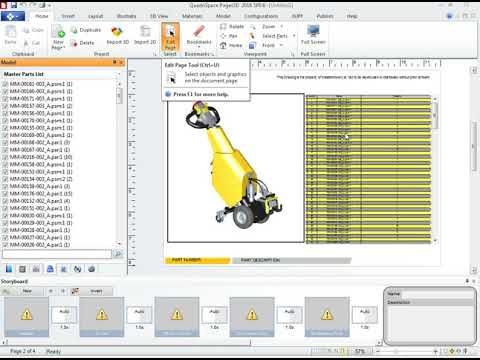The image size is (480, 360).
Task: Click the PART NUMBER orange label on page
Action: (197, 260)
